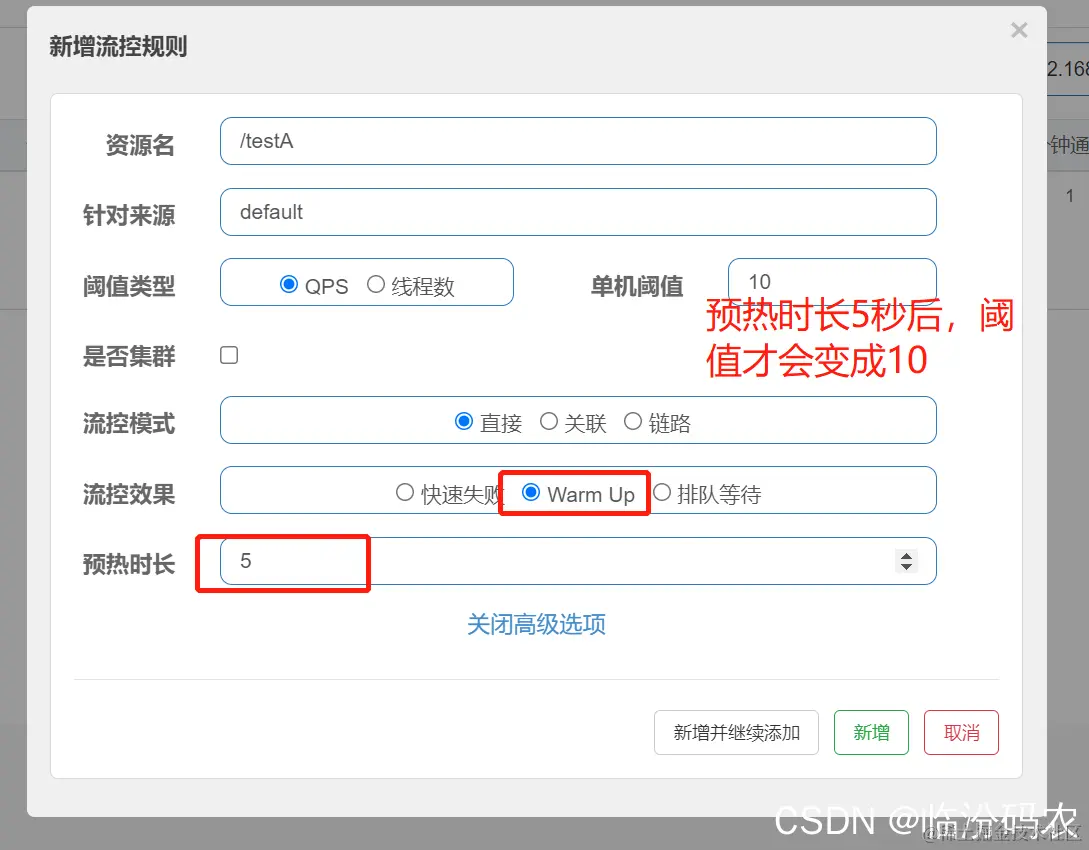Screen dimensions: 1089x850
Task: Choose the 链路 flow control mode
Action: tap(632, 421)
